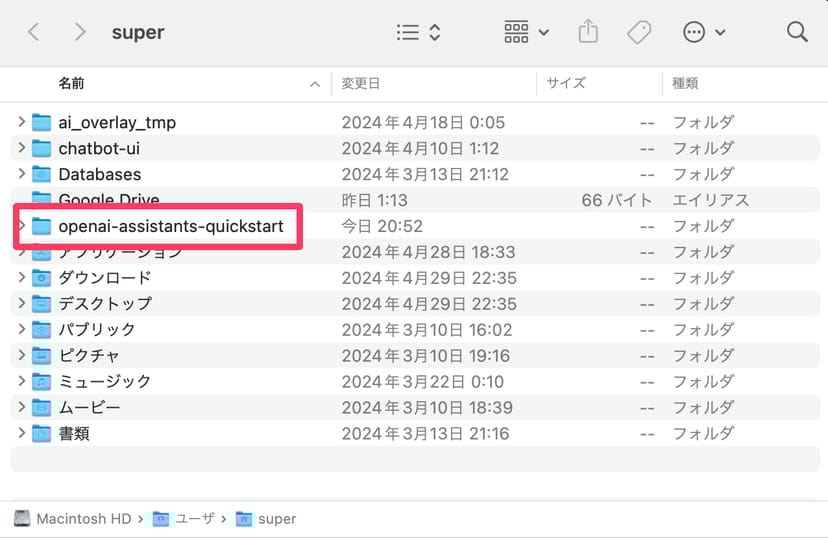This screenshot has height=538, width=828.
Task: Open the ellipsis action menu
Action: click(x=704, y=32)
